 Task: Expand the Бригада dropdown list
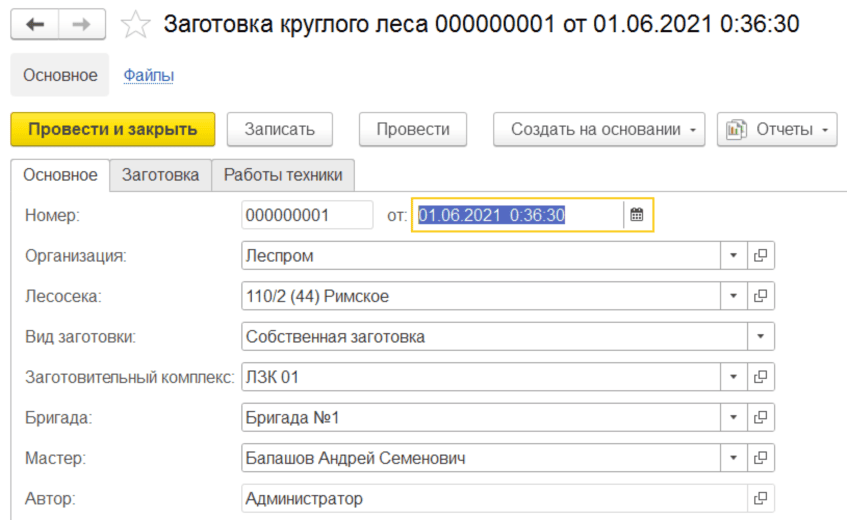coord(734,417)
